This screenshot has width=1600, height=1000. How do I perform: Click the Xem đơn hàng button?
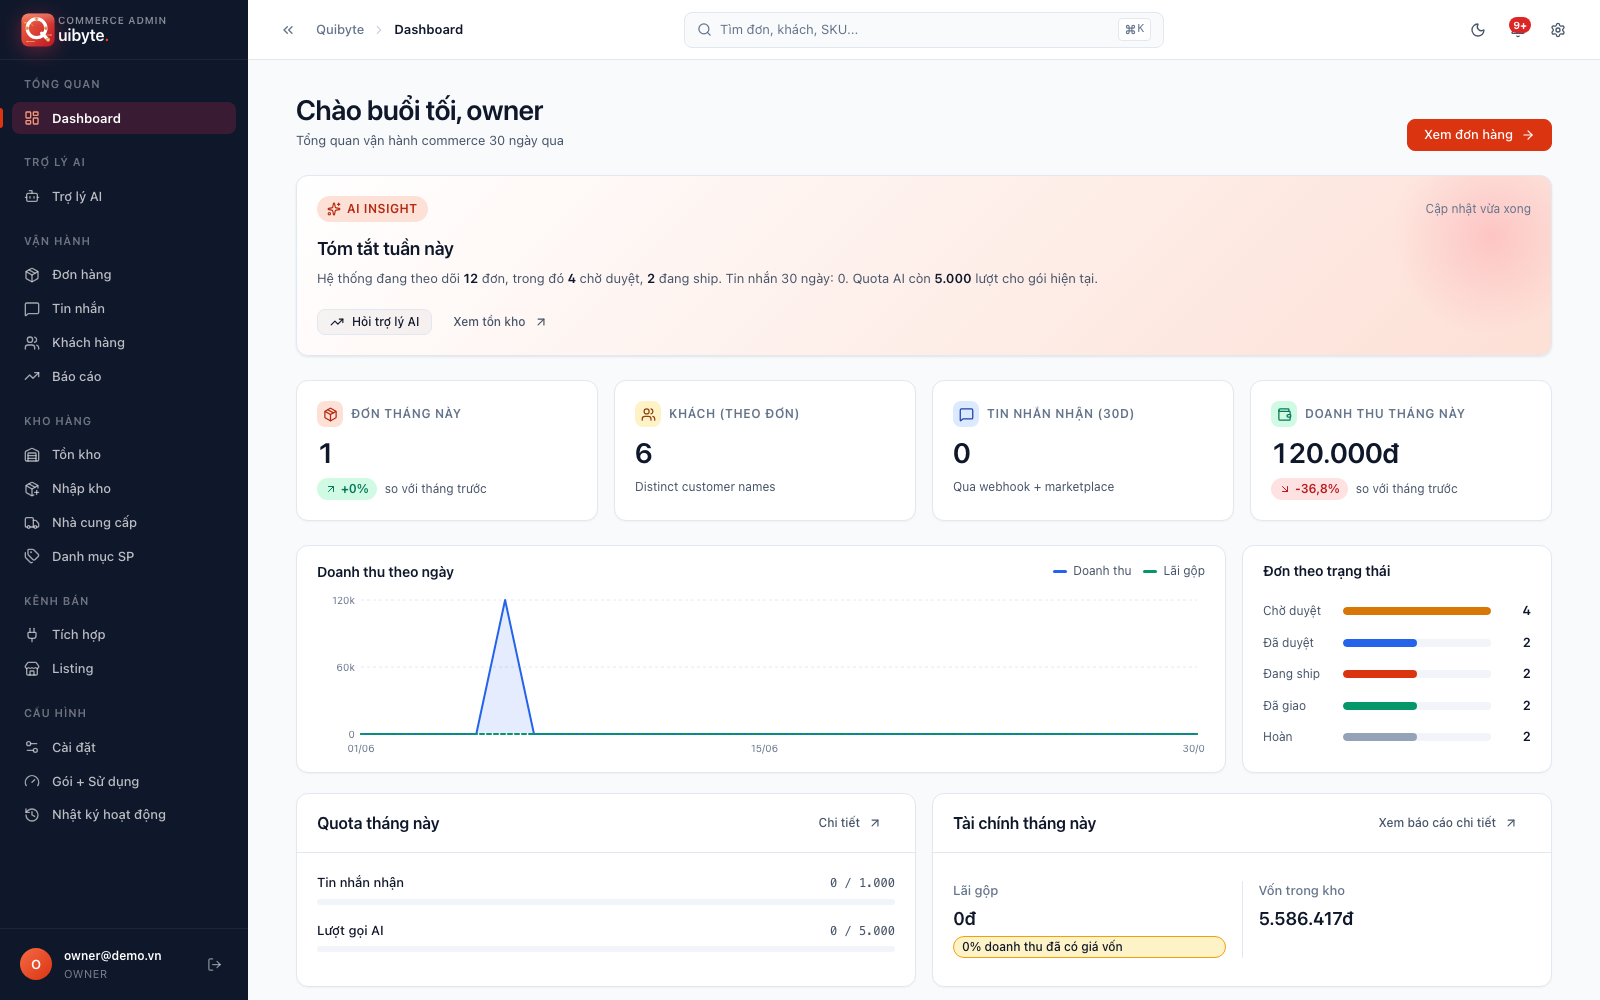tap(1479, 135)
